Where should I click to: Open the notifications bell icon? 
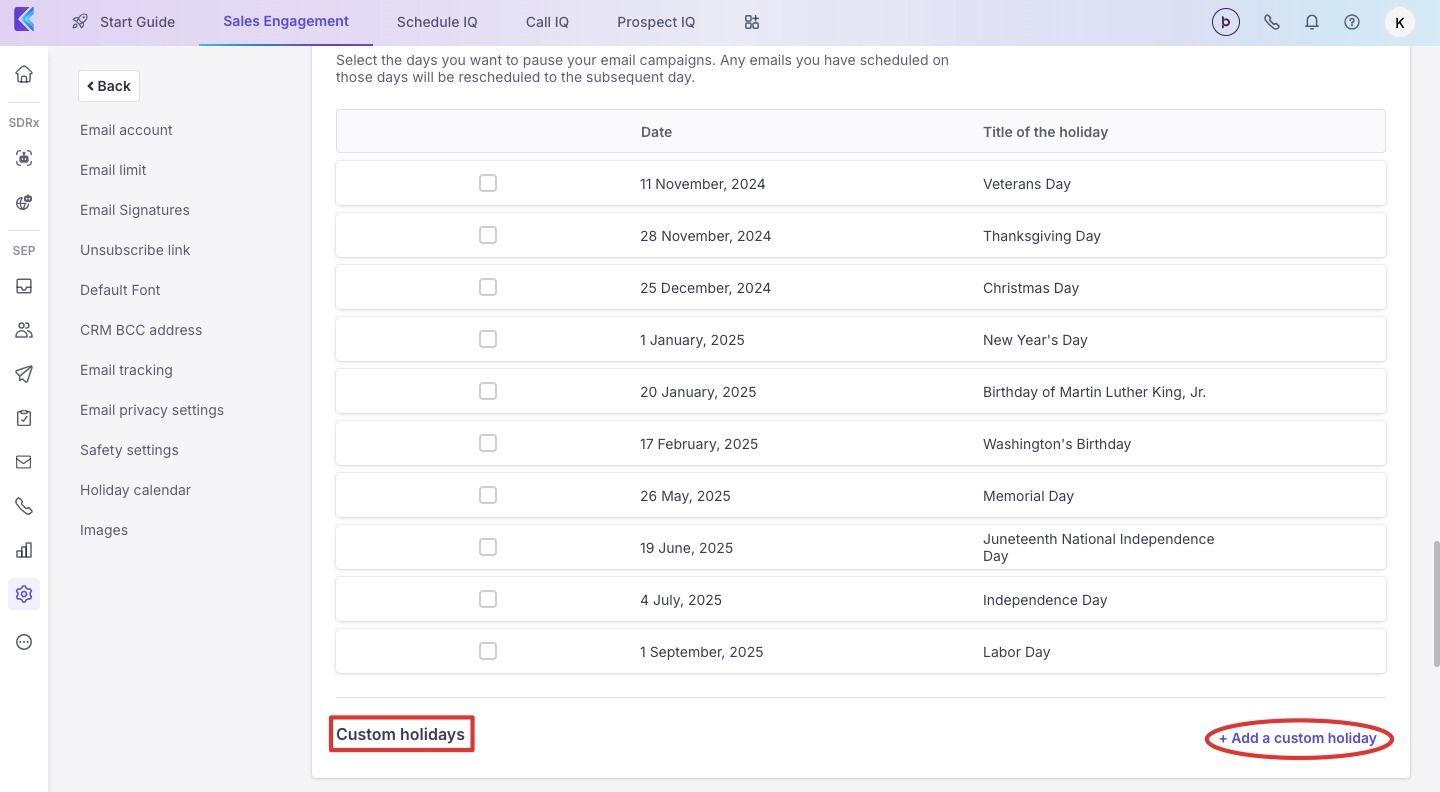[1312, 22]
